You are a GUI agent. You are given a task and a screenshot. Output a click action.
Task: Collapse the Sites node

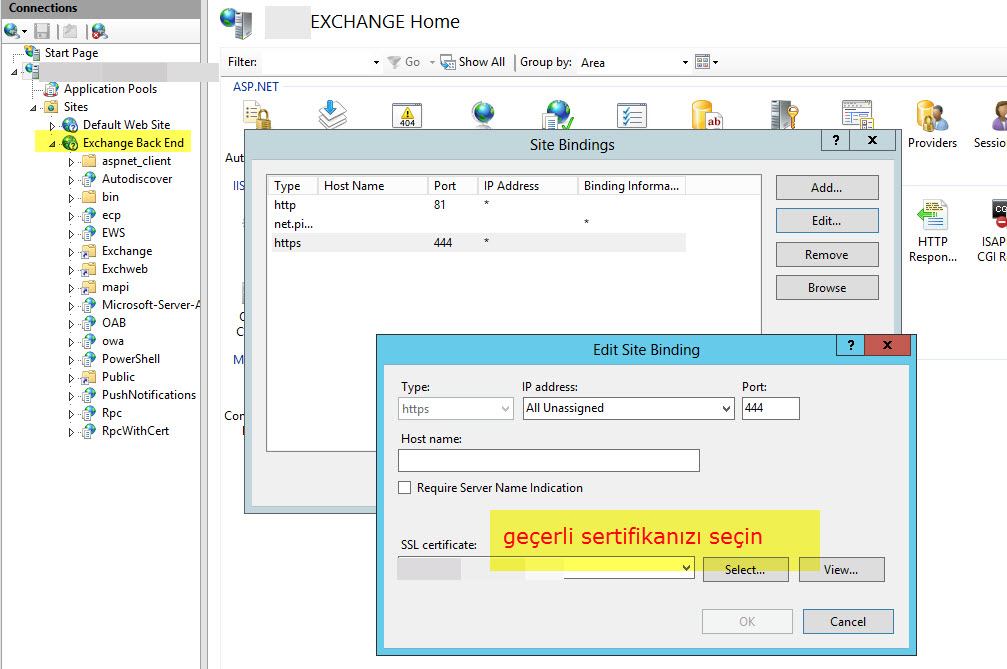click(x=33, y=108)
